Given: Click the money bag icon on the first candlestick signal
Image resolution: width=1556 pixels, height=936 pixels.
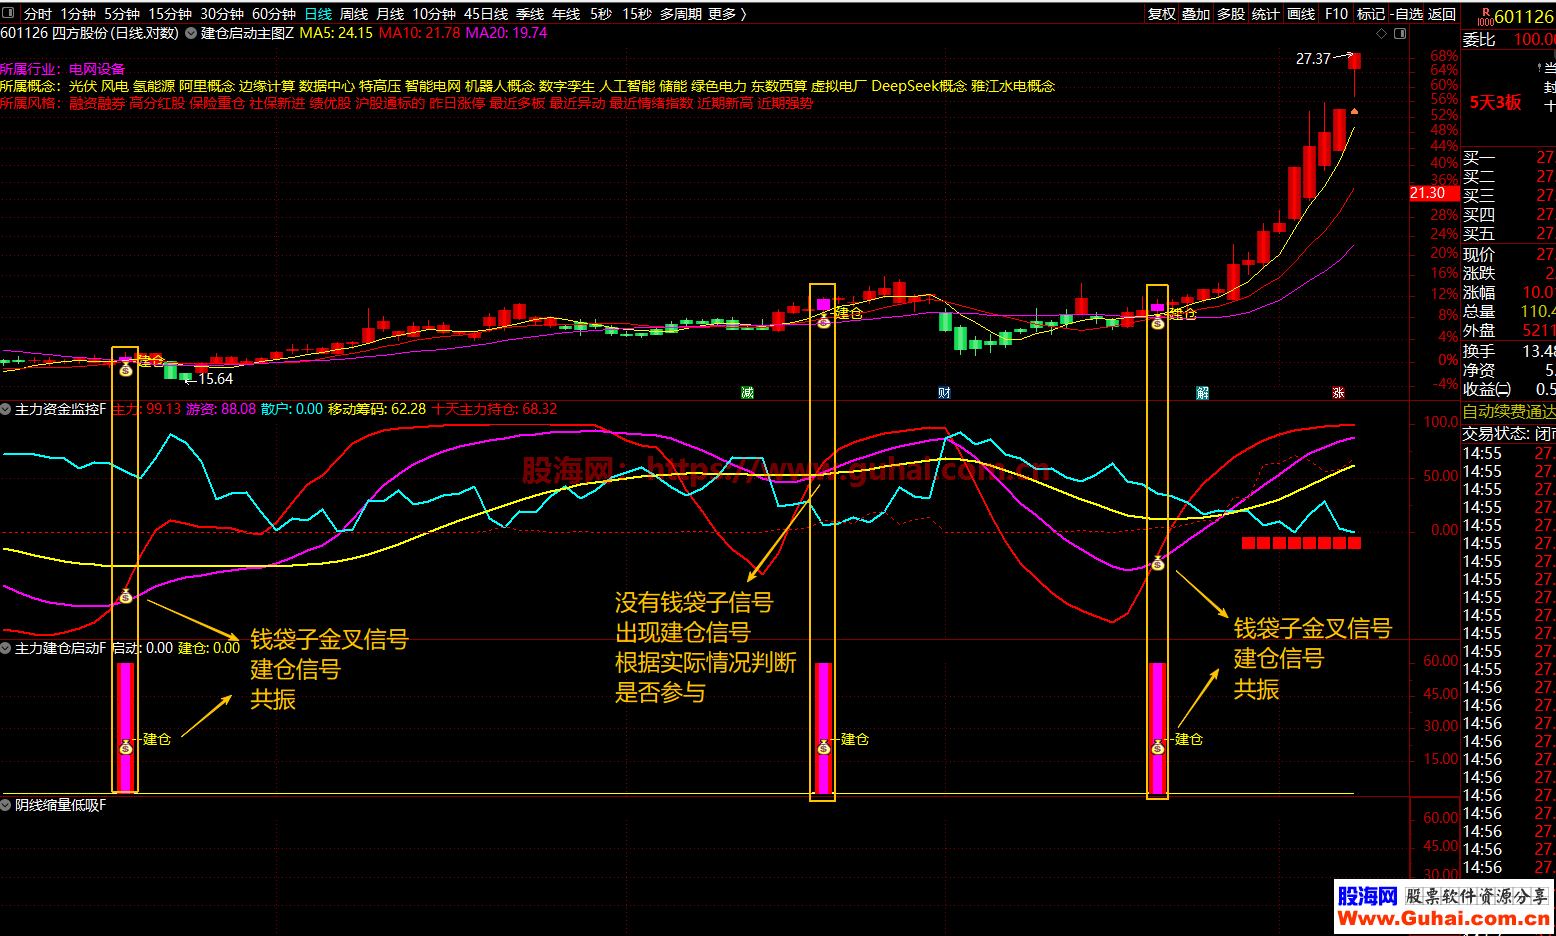Looking at the screenshot, I should click(x=125, y=370).
